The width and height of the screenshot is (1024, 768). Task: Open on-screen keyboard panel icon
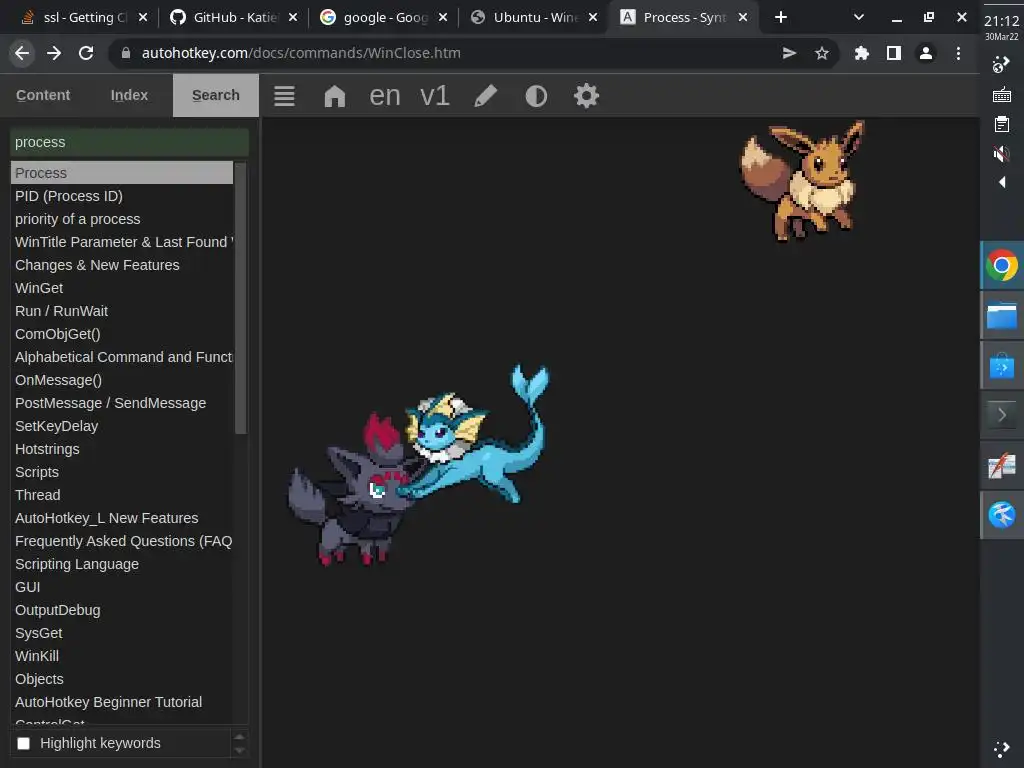1002,95
